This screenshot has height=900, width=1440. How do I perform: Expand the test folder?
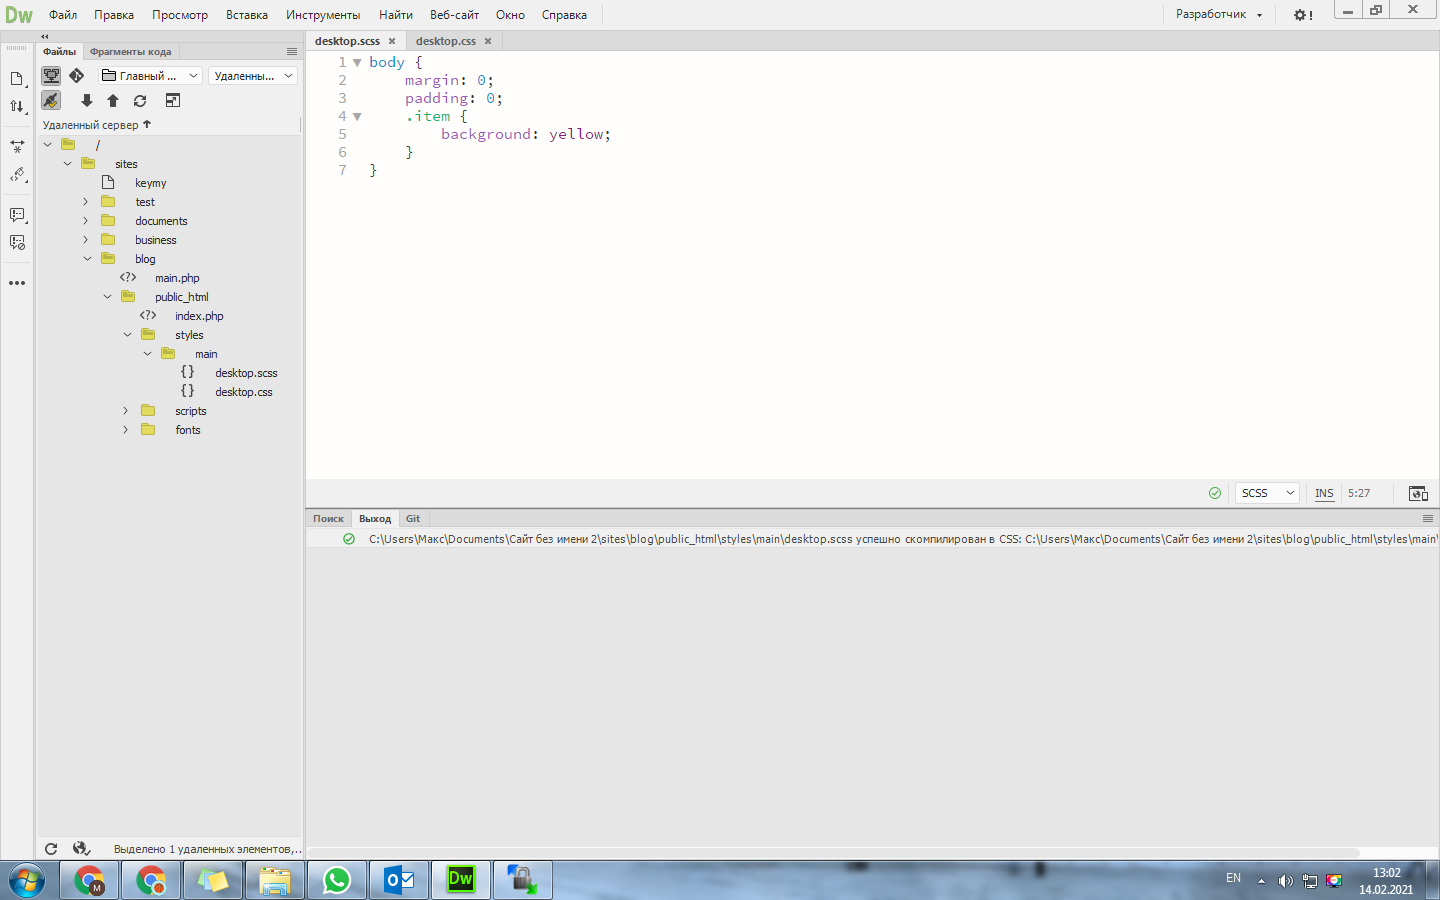[86, 202]
